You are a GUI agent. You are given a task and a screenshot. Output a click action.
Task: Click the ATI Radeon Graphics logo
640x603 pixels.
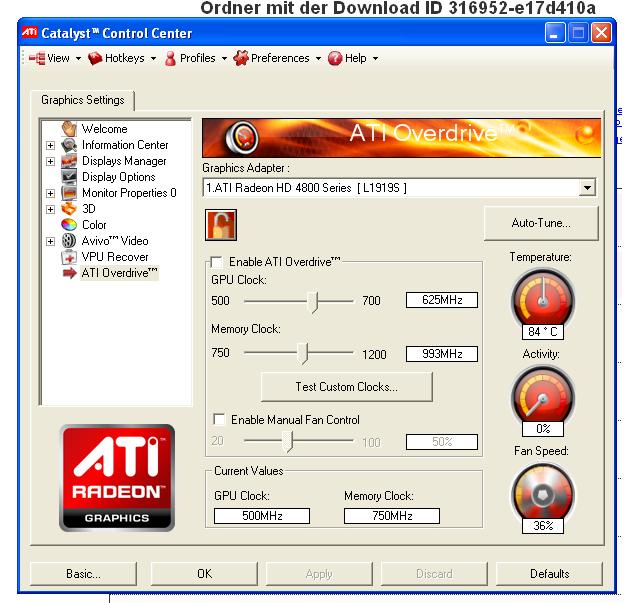tap(117, 478)
